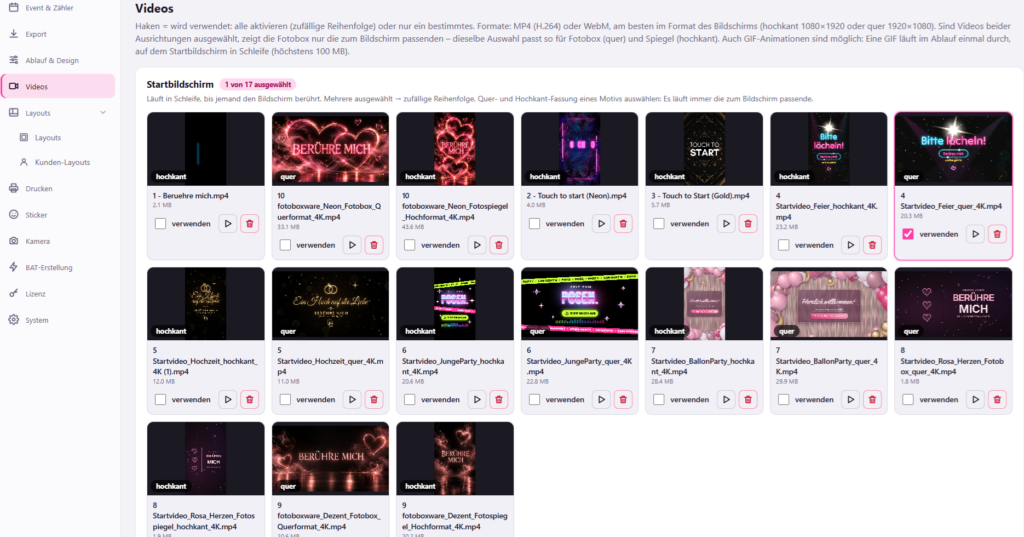This screenshot has width=1024, height=537.
Task: Check verwenden for Startvideo_JungeParty_quer_4K.mp4
Action: point(534,399)
